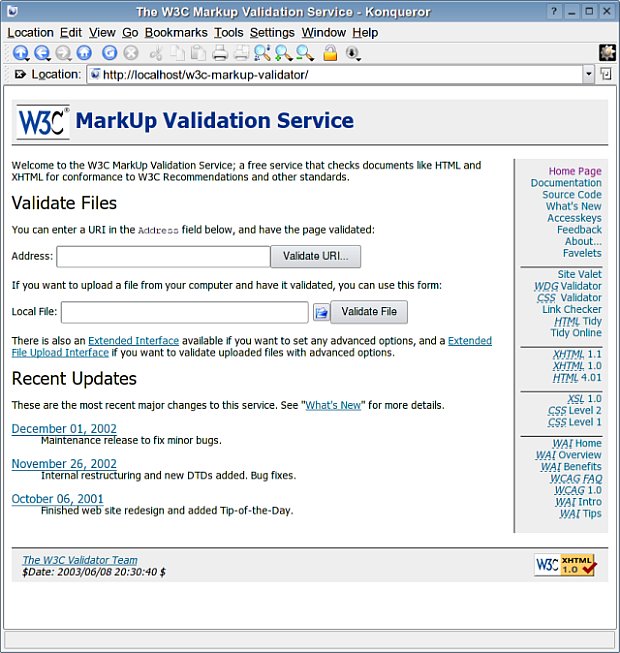Open the XHTML 1.1 sidebar link
The width and height of the screenshot is (620, 653).
tap(577, 354)
